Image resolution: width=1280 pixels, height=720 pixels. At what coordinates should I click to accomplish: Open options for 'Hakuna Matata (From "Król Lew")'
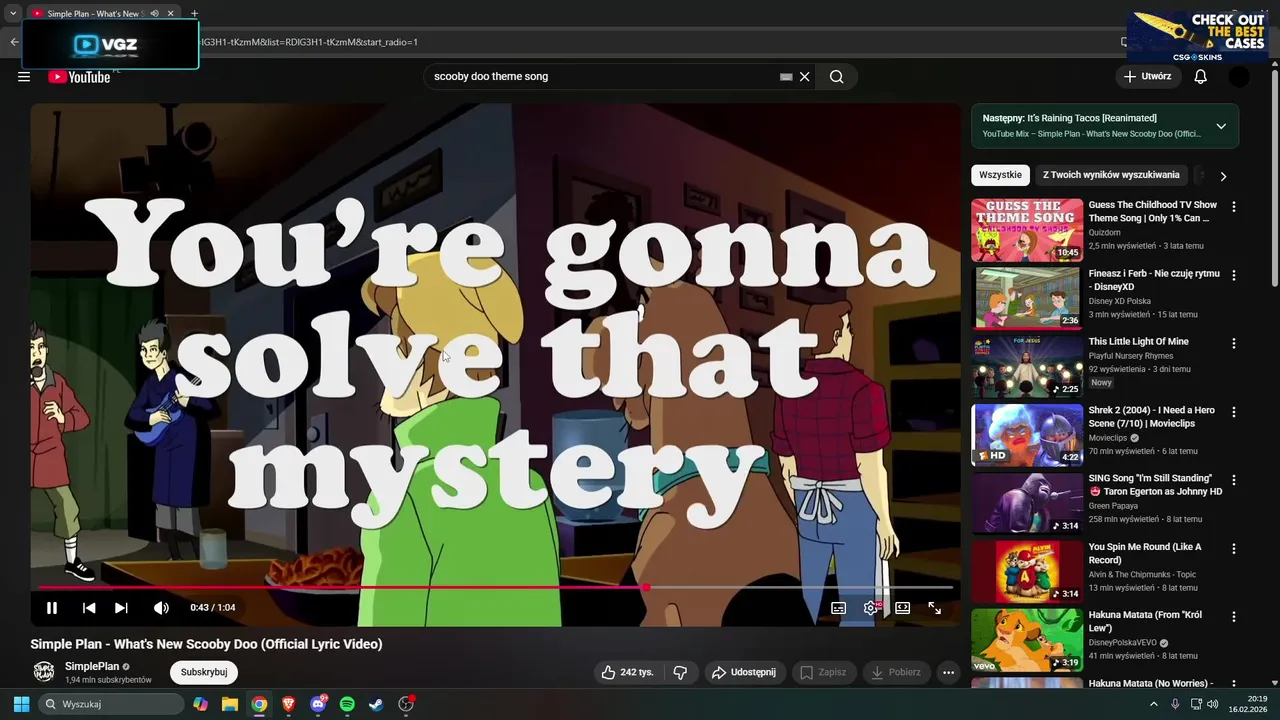(x=1233, y=617)
